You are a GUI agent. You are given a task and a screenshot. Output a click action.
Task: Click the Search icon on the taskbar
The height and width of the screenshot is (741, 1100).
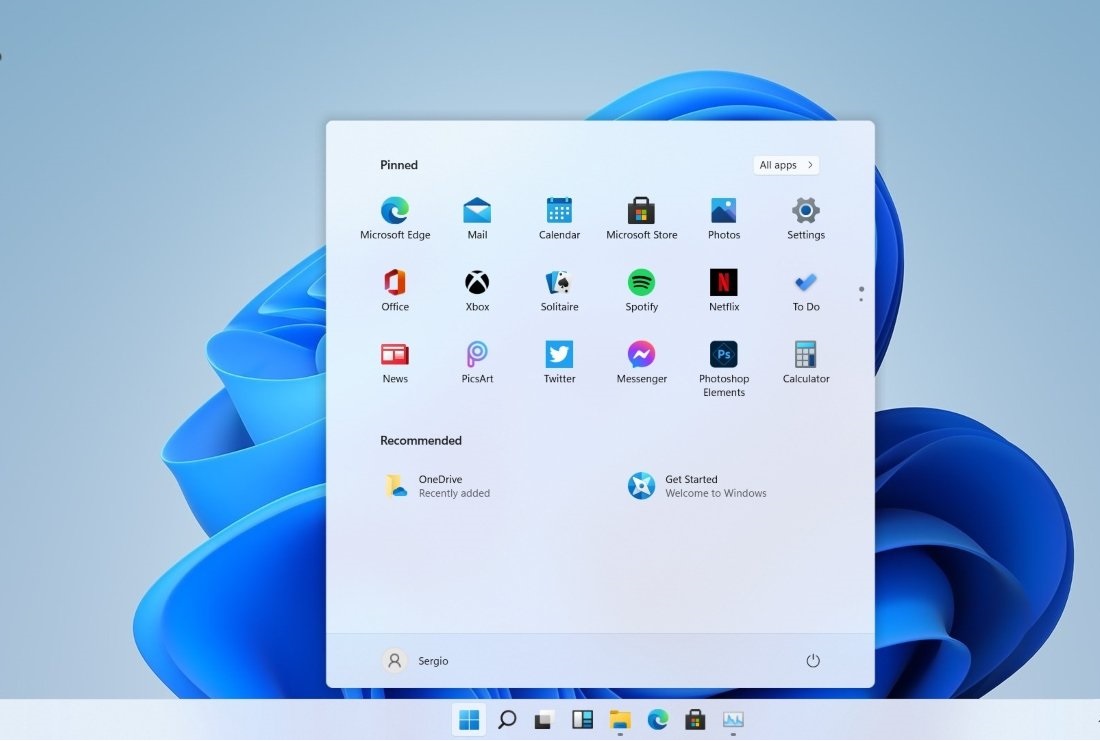coord(506,719)
